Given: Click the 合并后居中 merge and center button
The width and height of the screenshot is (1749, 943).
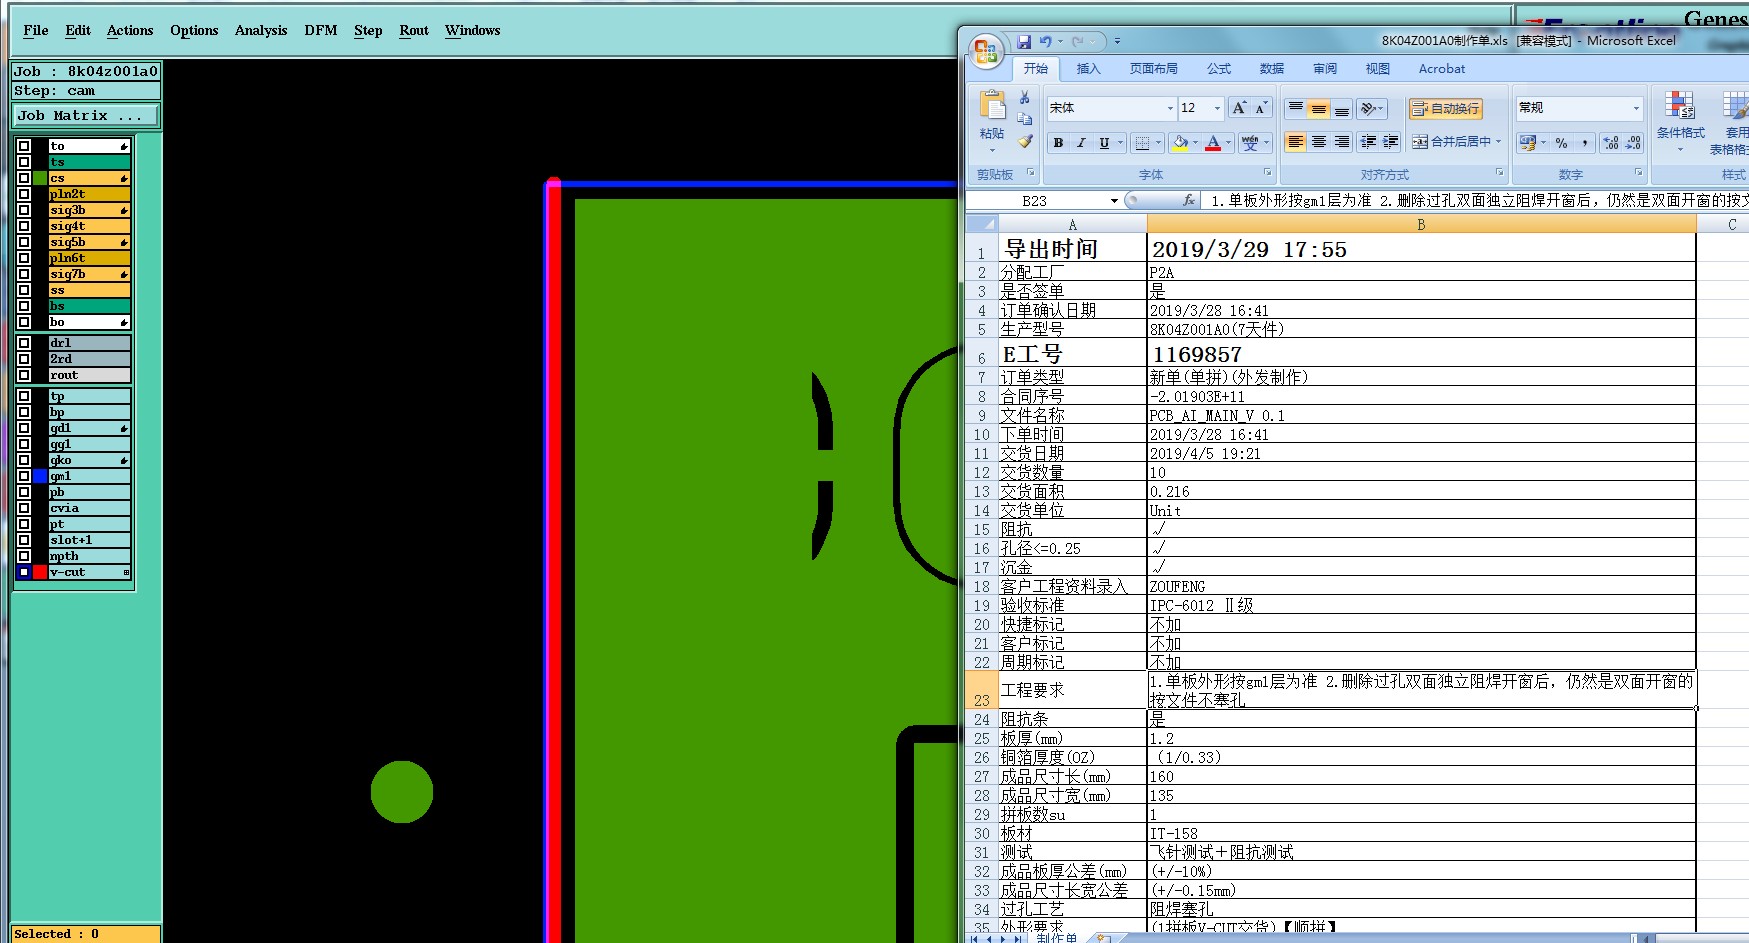Looking at the screenshot, I should pos(1457,142).
